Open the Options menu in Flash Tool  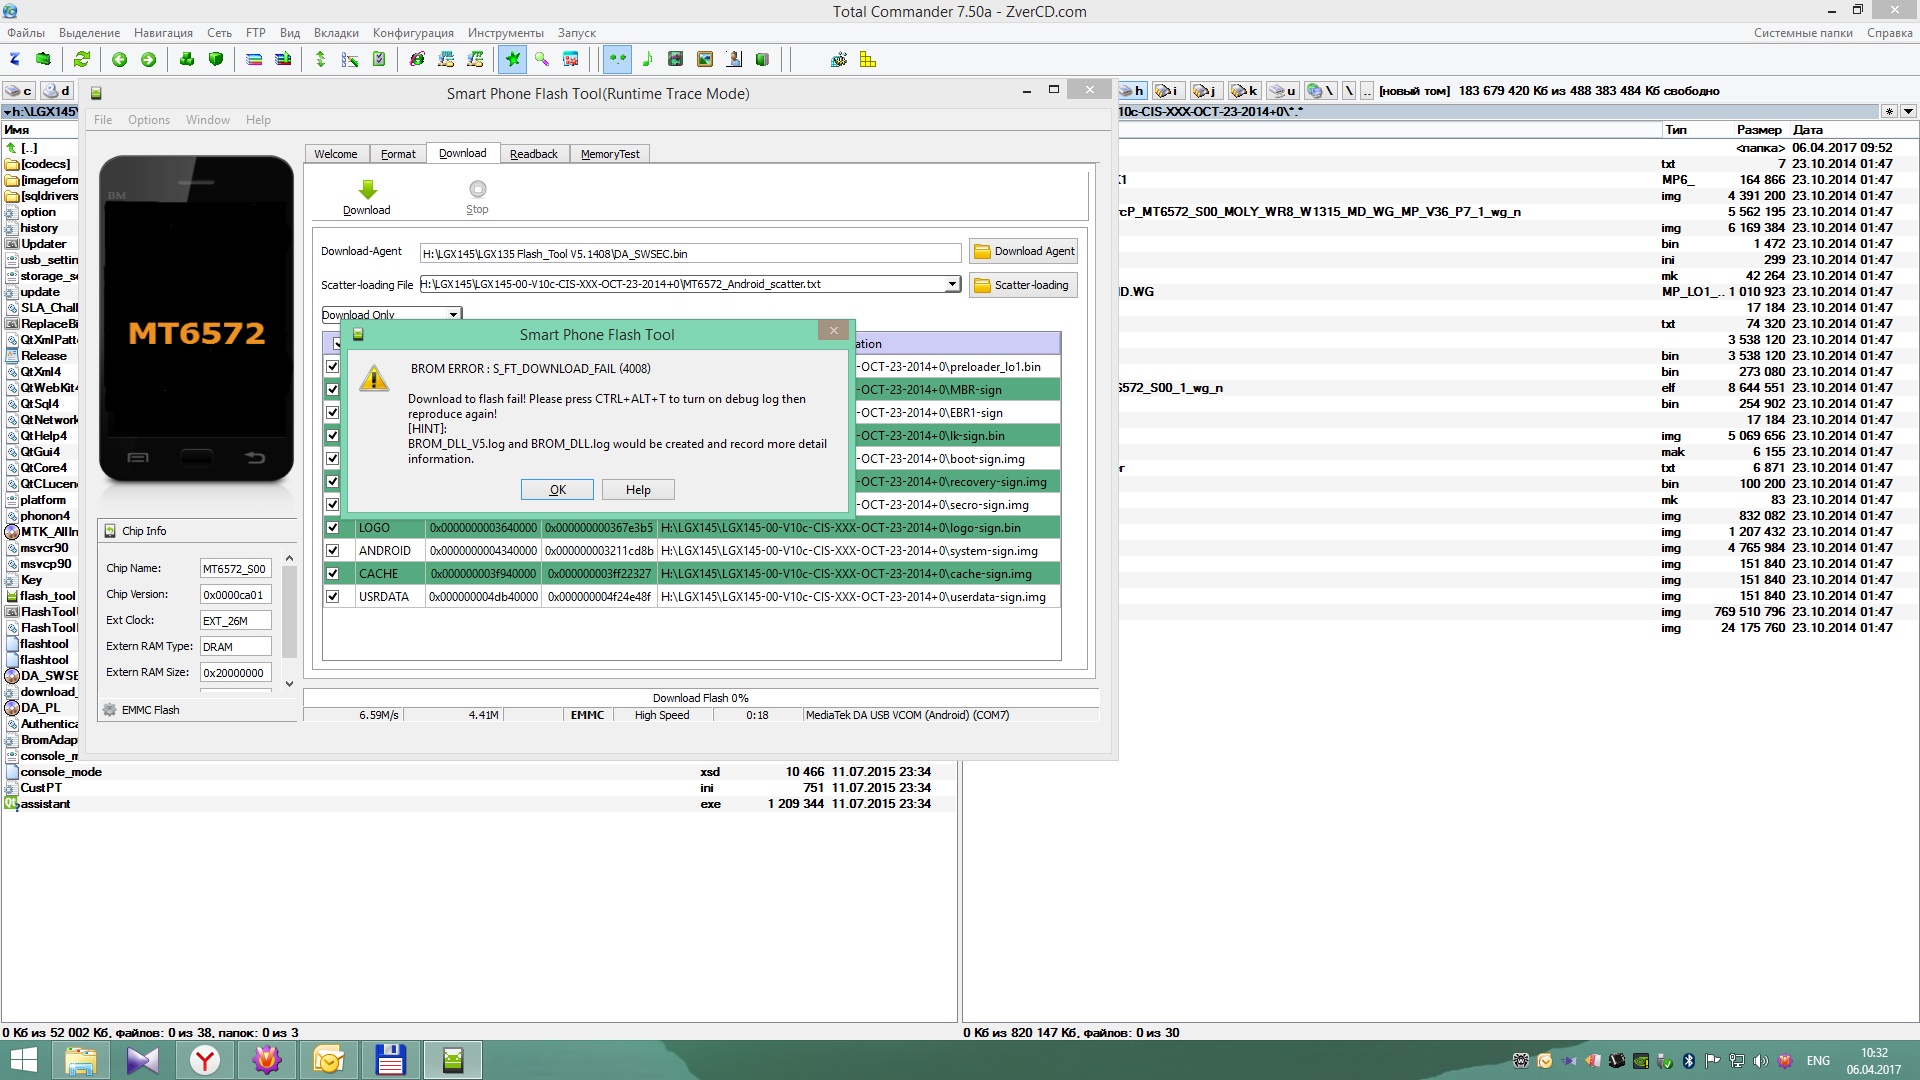coord(148,120)
